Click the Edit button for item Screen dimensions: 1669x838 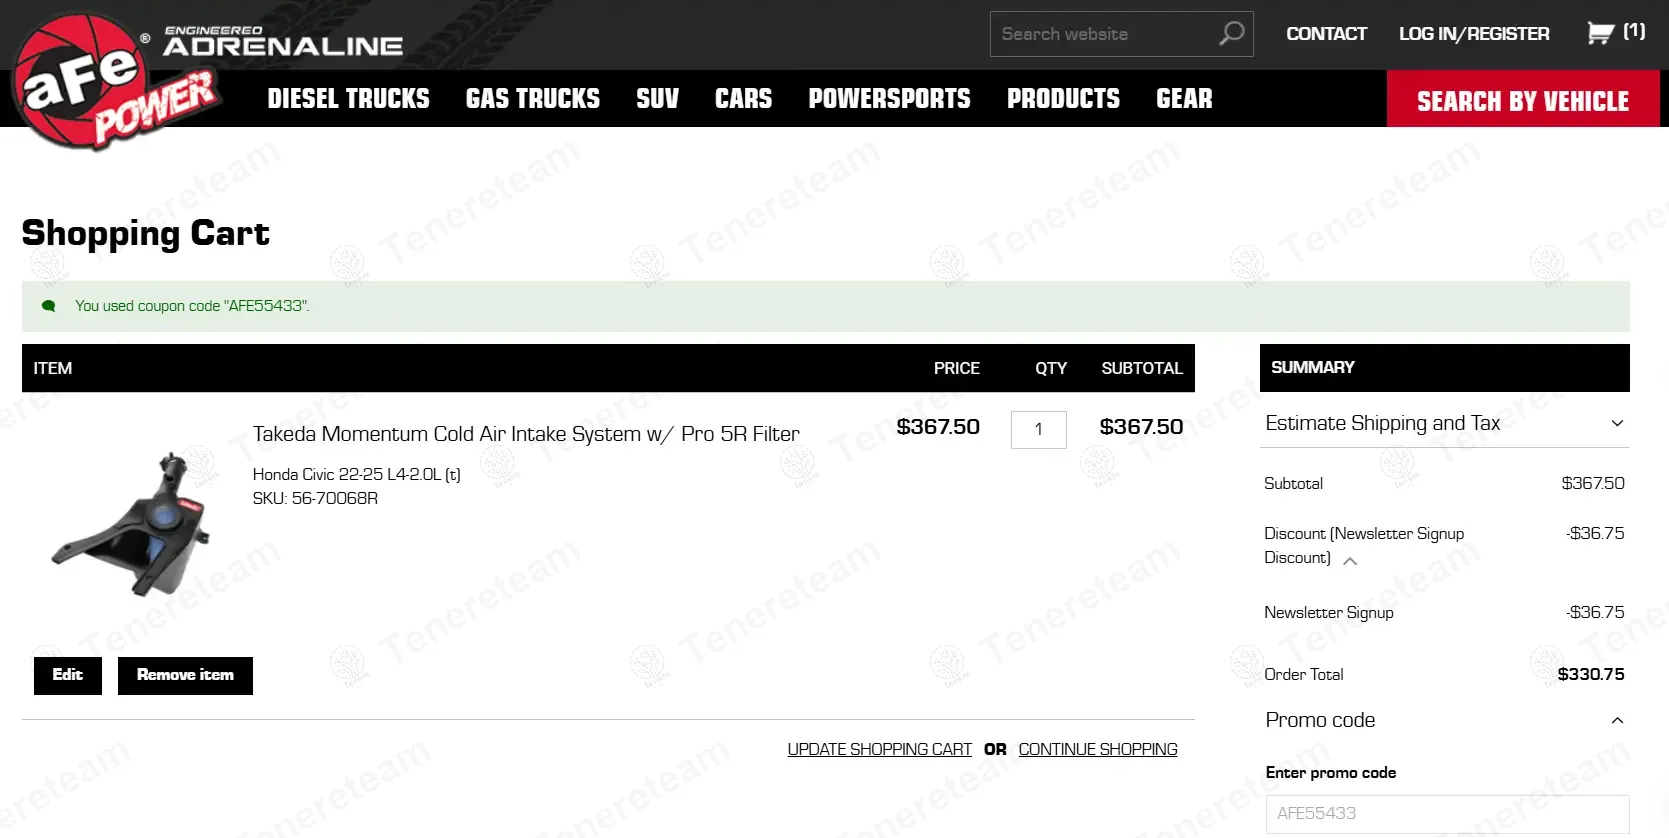(x=68, y=675)
